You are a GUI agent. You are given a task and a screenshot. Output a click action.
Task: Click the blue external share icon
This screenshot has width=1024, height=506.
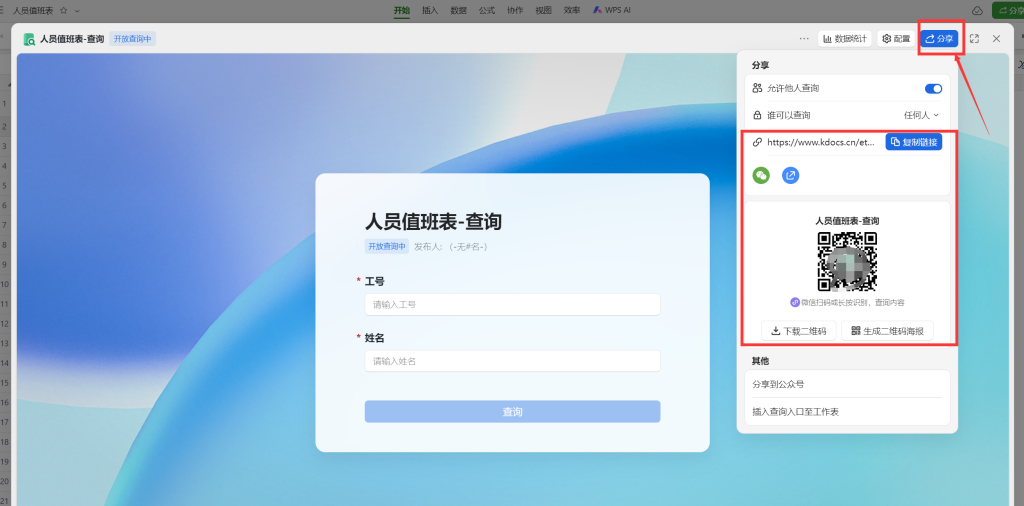pos(790,175)
